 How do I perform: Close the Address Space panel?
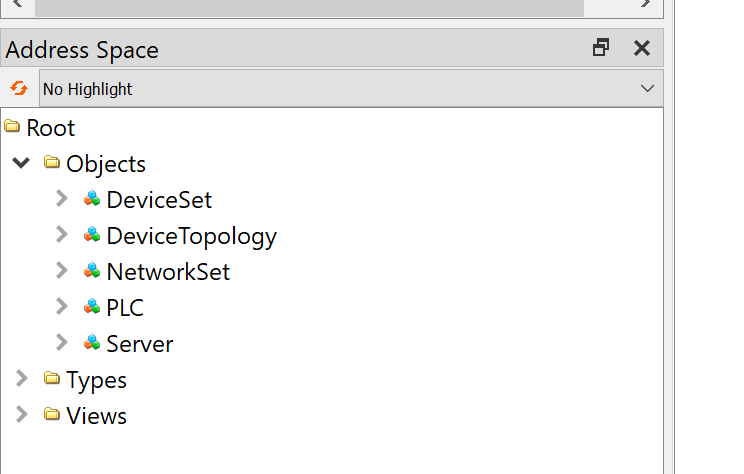pos(642,48)
